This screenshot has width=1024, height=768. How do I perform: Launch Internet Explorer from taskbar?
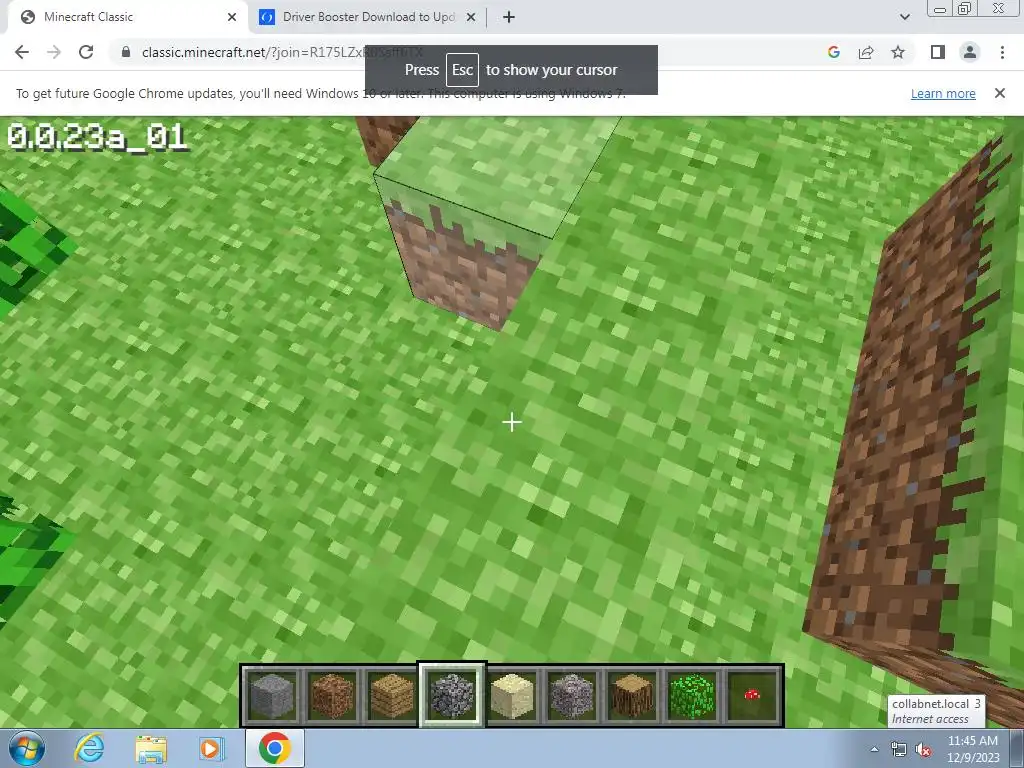(89, 748)
